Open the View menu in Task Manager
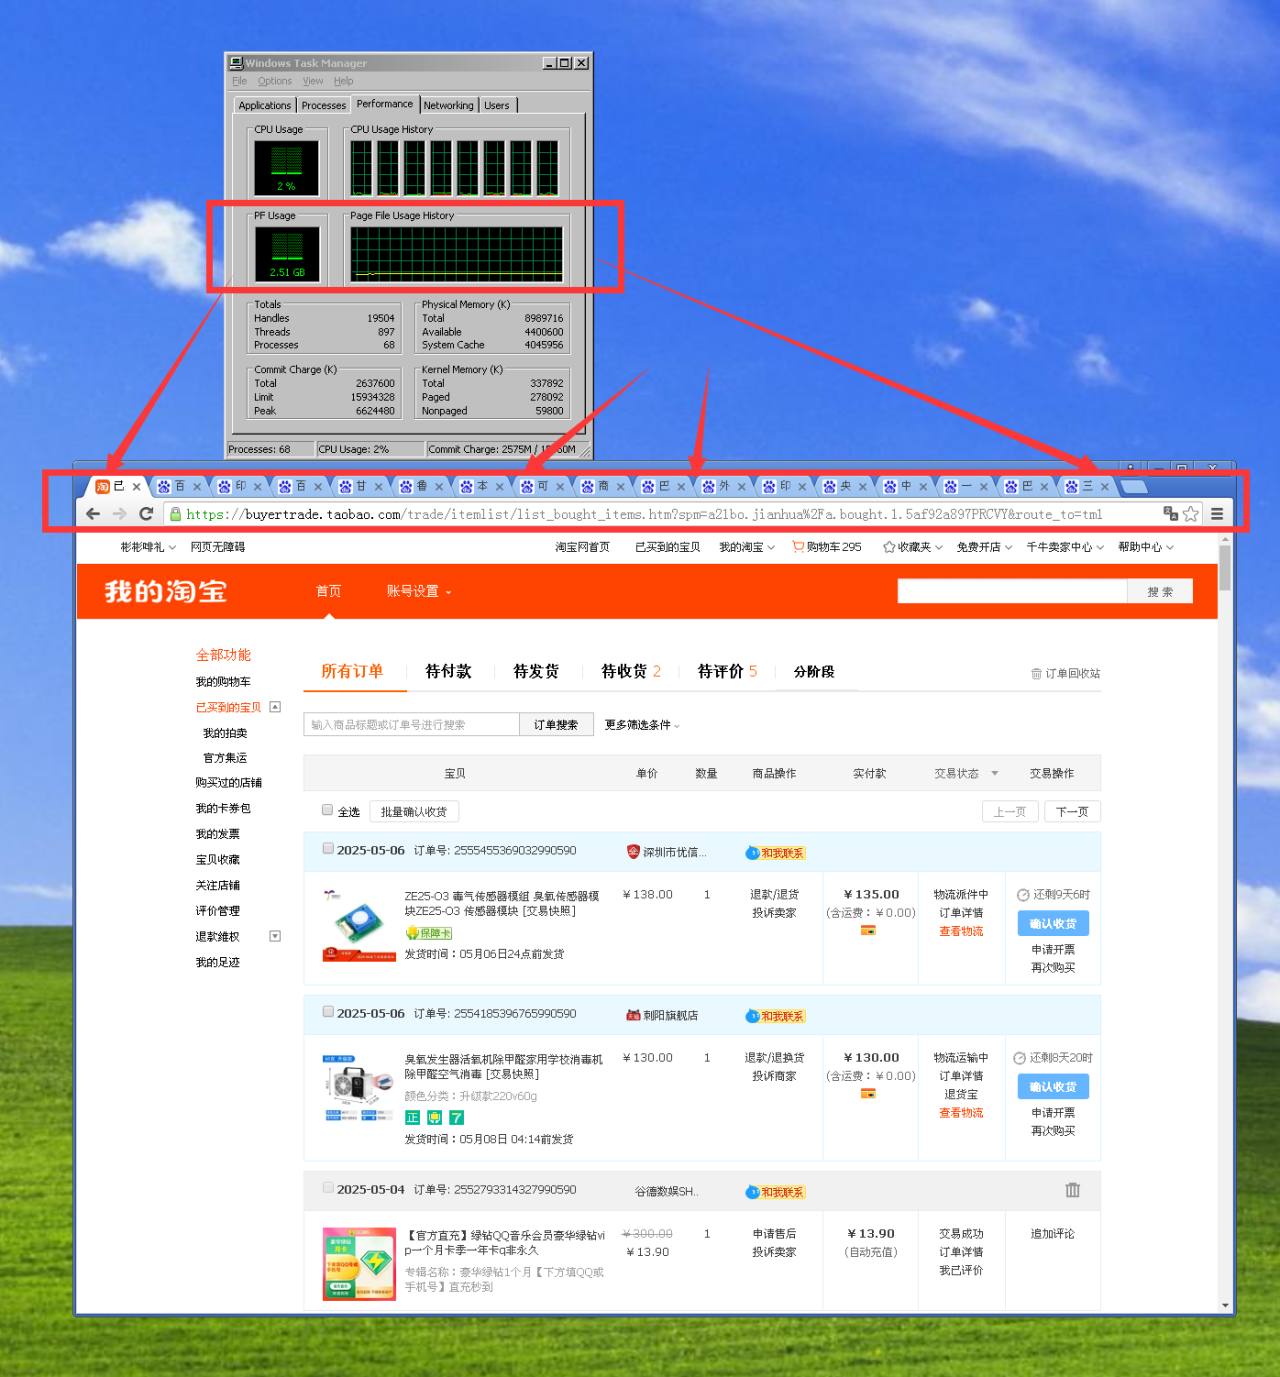The height and width of the screenshot is (1377, 1280). tap(313, 81)
